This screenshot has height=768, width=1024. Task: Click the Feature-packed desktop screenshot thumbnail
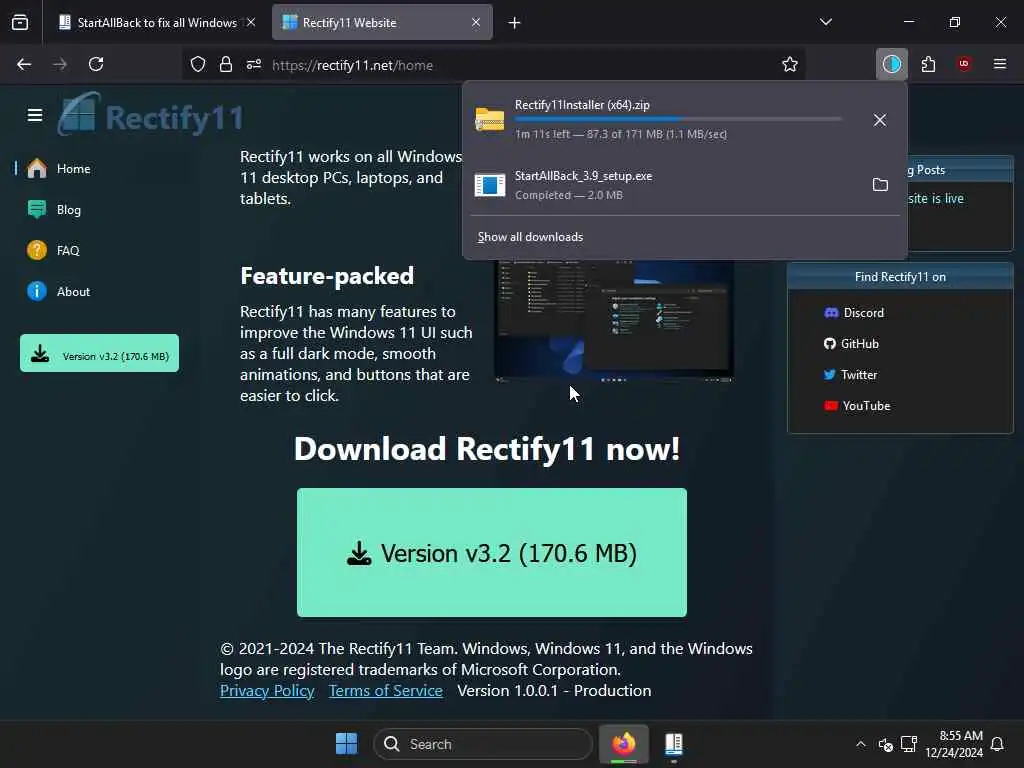[614, 321]
